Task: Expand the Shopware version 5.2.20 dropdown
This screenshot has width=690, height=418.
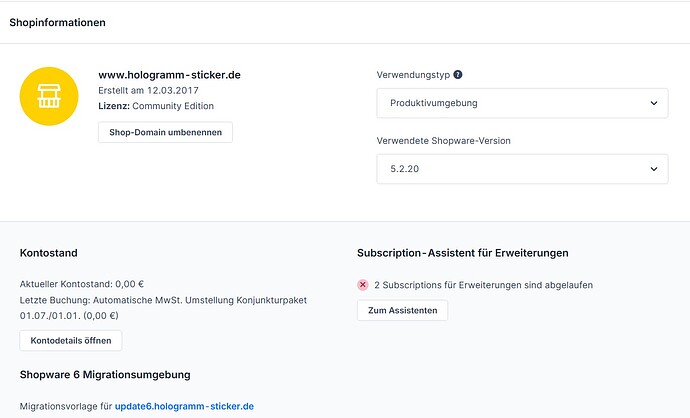Action: (x=522, y=169)
